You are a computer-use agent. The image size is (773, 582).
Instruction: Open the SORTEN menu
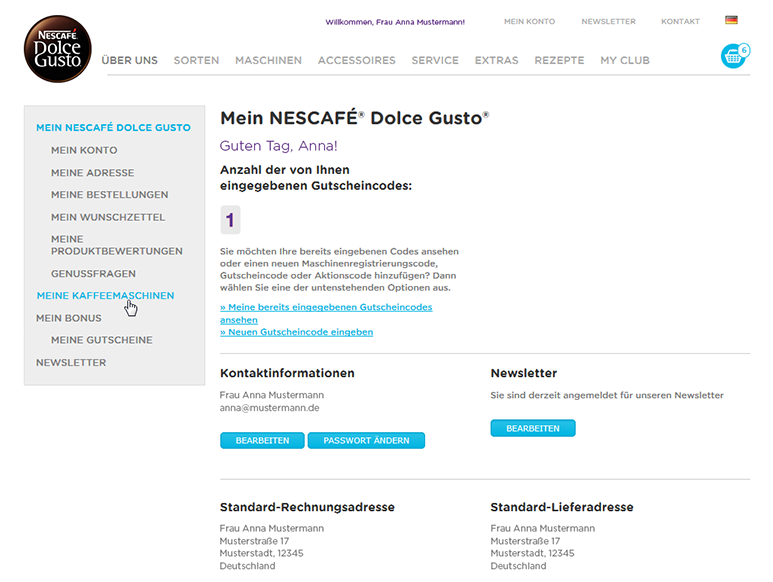(x=196, y=60)
